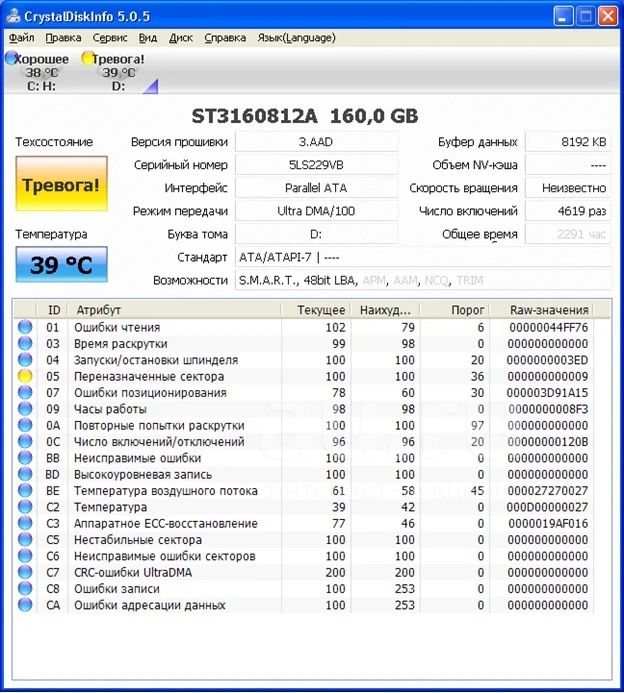Click status icon for 04 Запуски/остановки шпинделя
Screen dimensions: 624x693
(x=25, y=360)
